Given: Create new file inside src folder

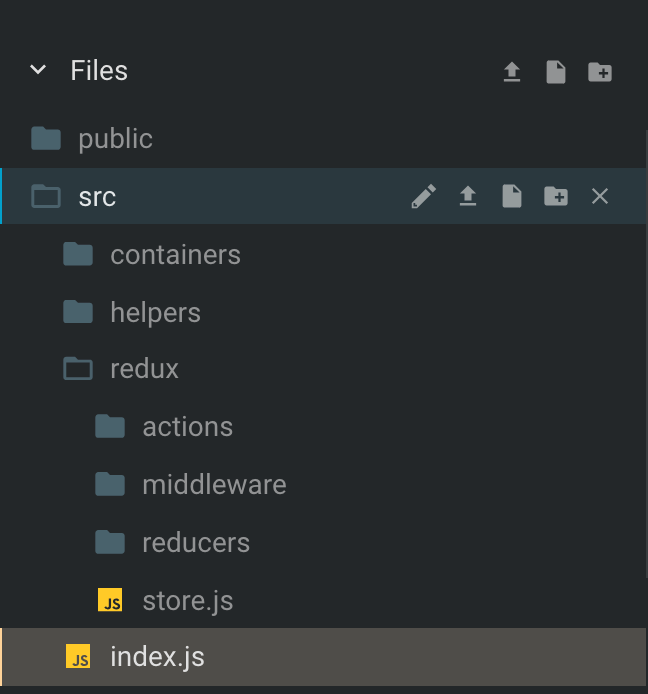Looking at the screenshot, I should [512, 196].
